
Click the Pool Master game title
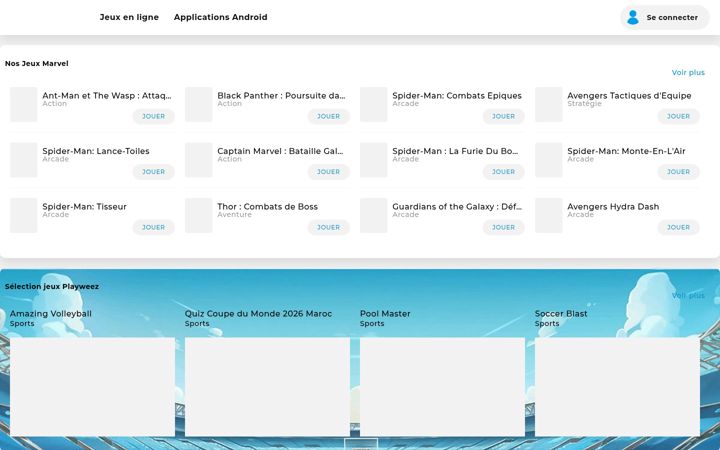click(x=385, y=314)
